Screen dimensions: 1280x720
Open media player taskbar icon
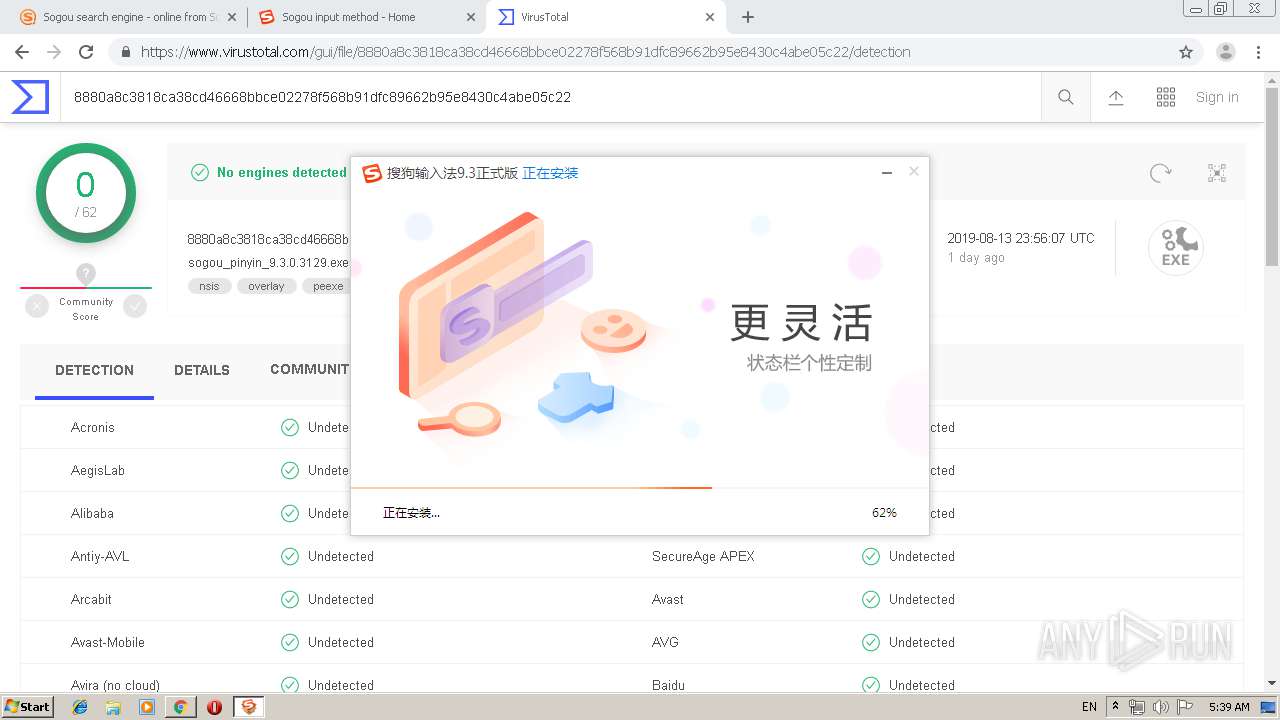pos(147,706)
